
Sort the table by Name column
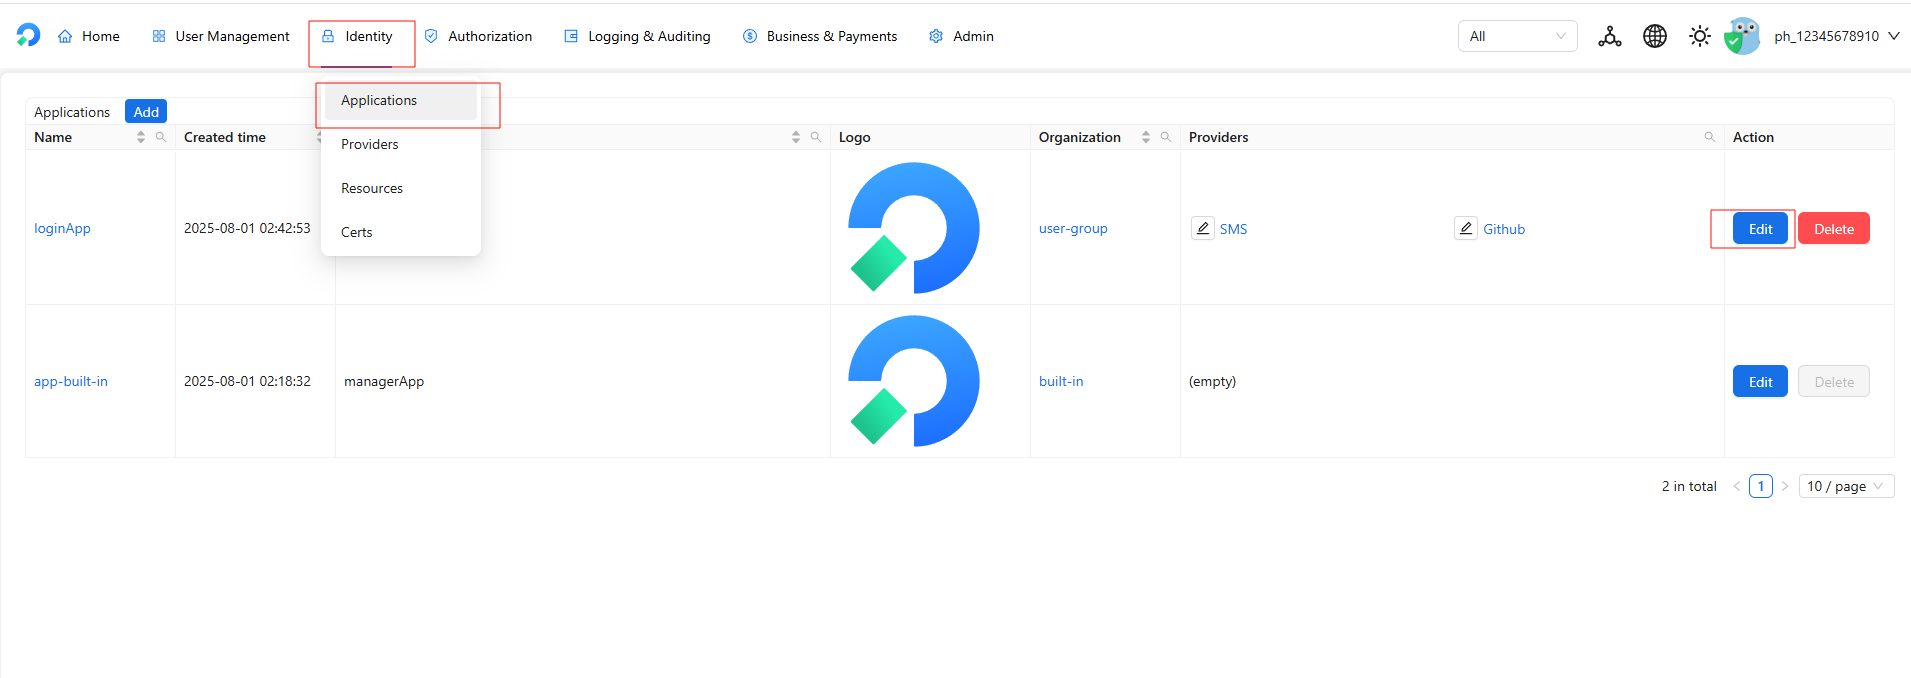point(141,137)
